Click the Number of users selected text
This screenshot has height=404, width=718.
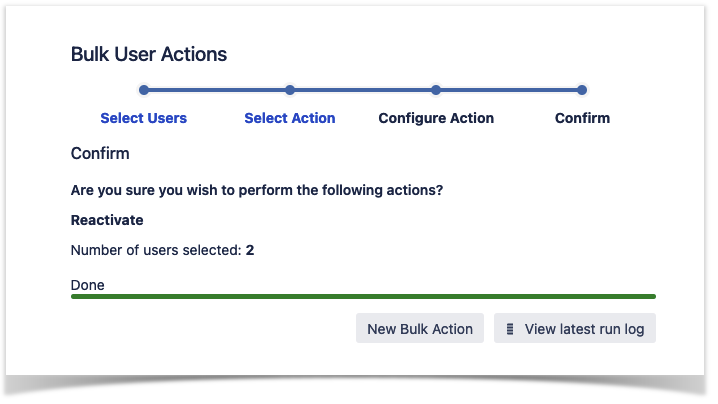click(x=156, y=250)
